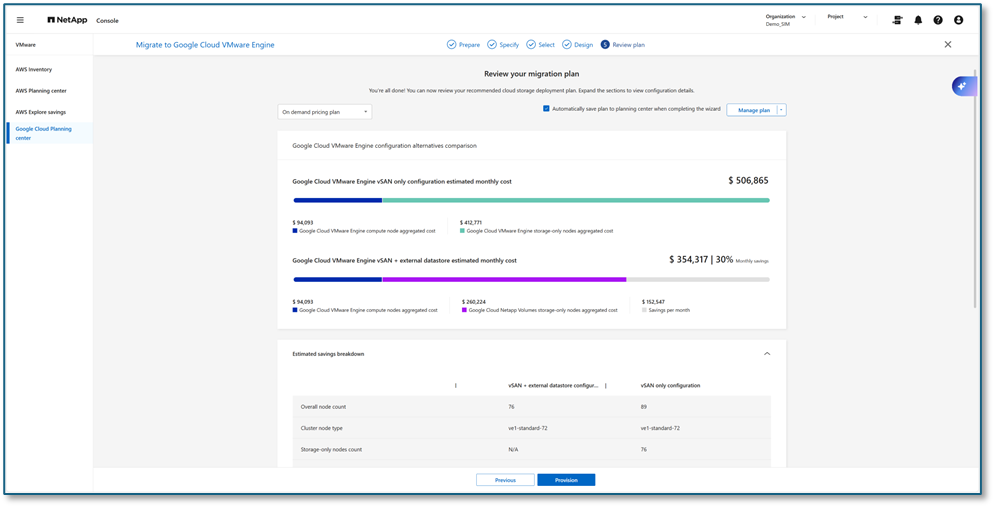
Task: Open the agents connector icon in header
Action: (x=897, y=20)
